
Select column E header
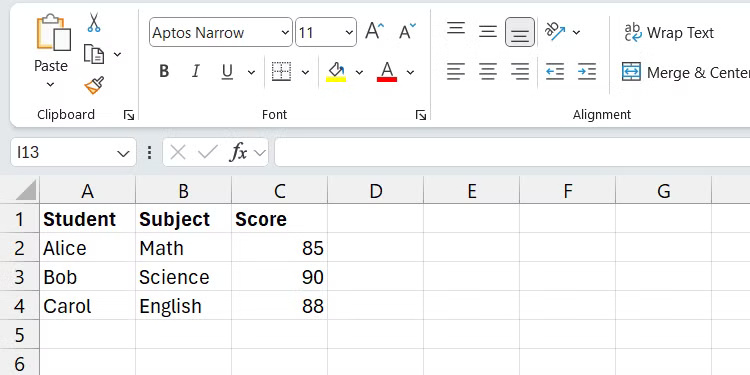[472, 191]
